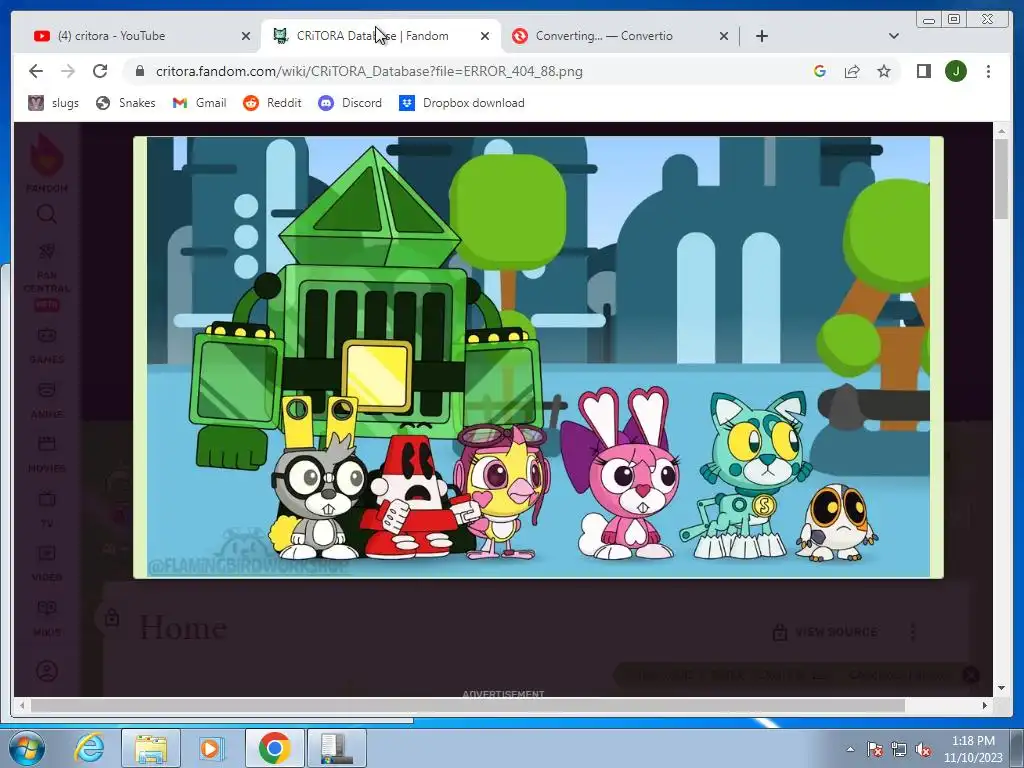Close the Convertio tab
Screen dimensions: 1024x768
pos(724,36)
